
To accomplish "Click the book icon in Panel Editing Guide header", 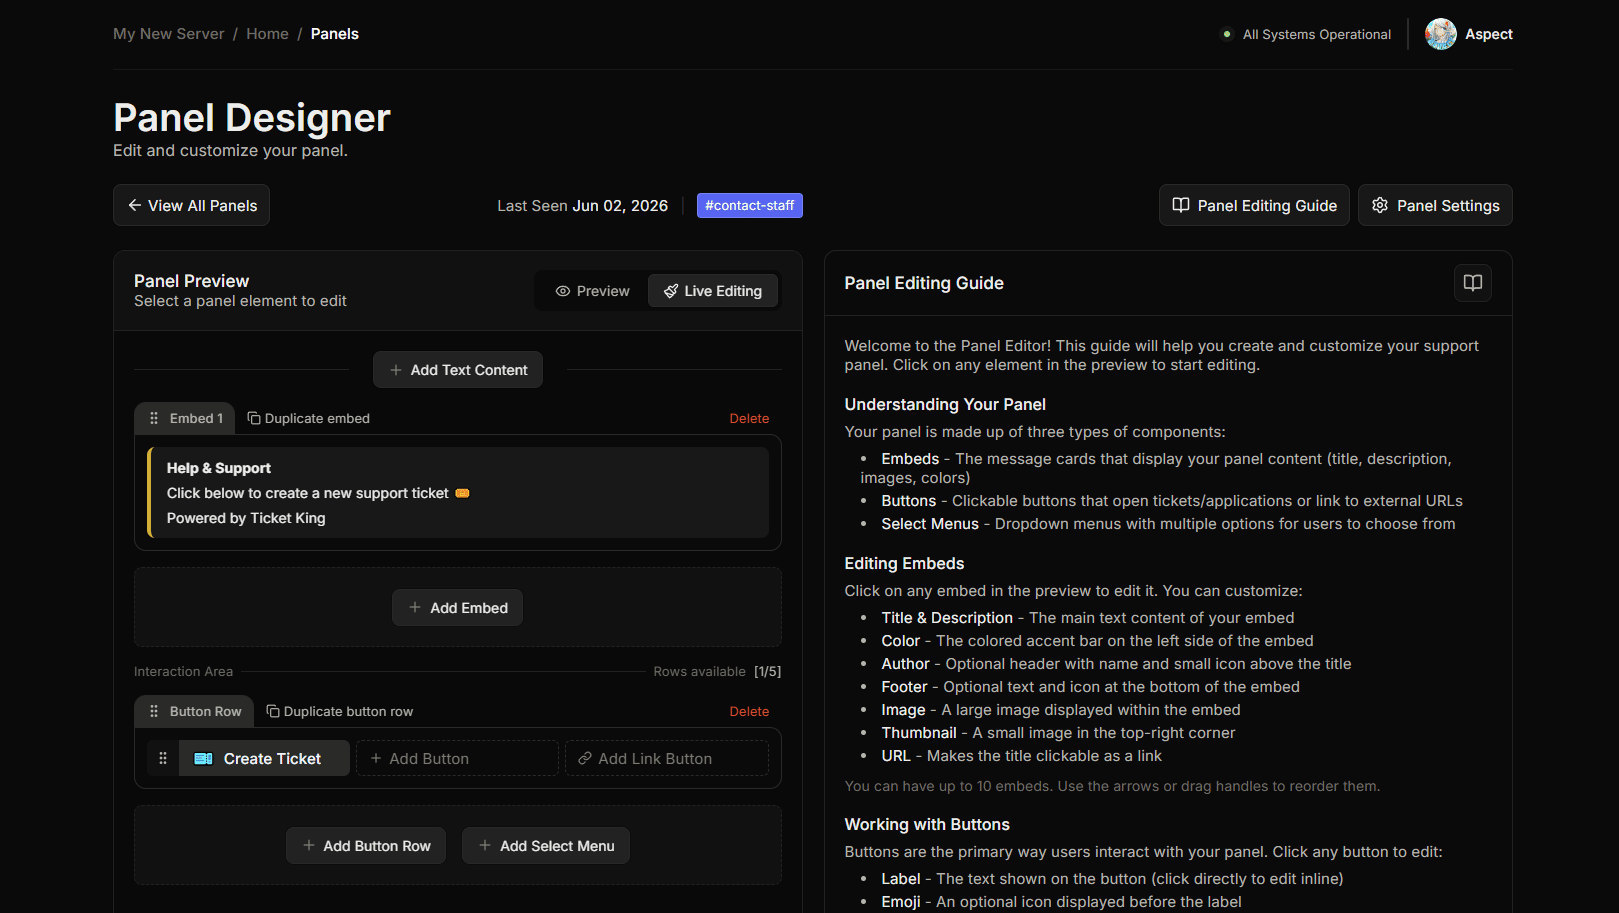I will click(1472, 283).
